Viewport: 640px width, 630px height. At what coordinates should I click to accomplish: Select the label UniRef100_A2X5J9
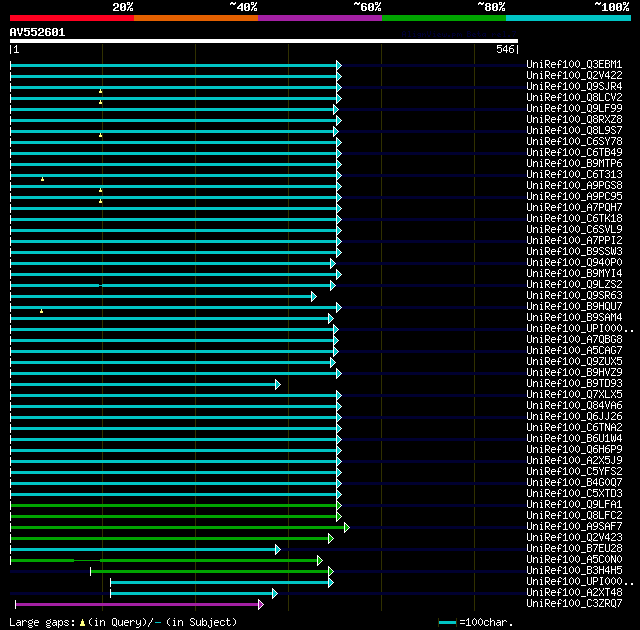[574, 461]
